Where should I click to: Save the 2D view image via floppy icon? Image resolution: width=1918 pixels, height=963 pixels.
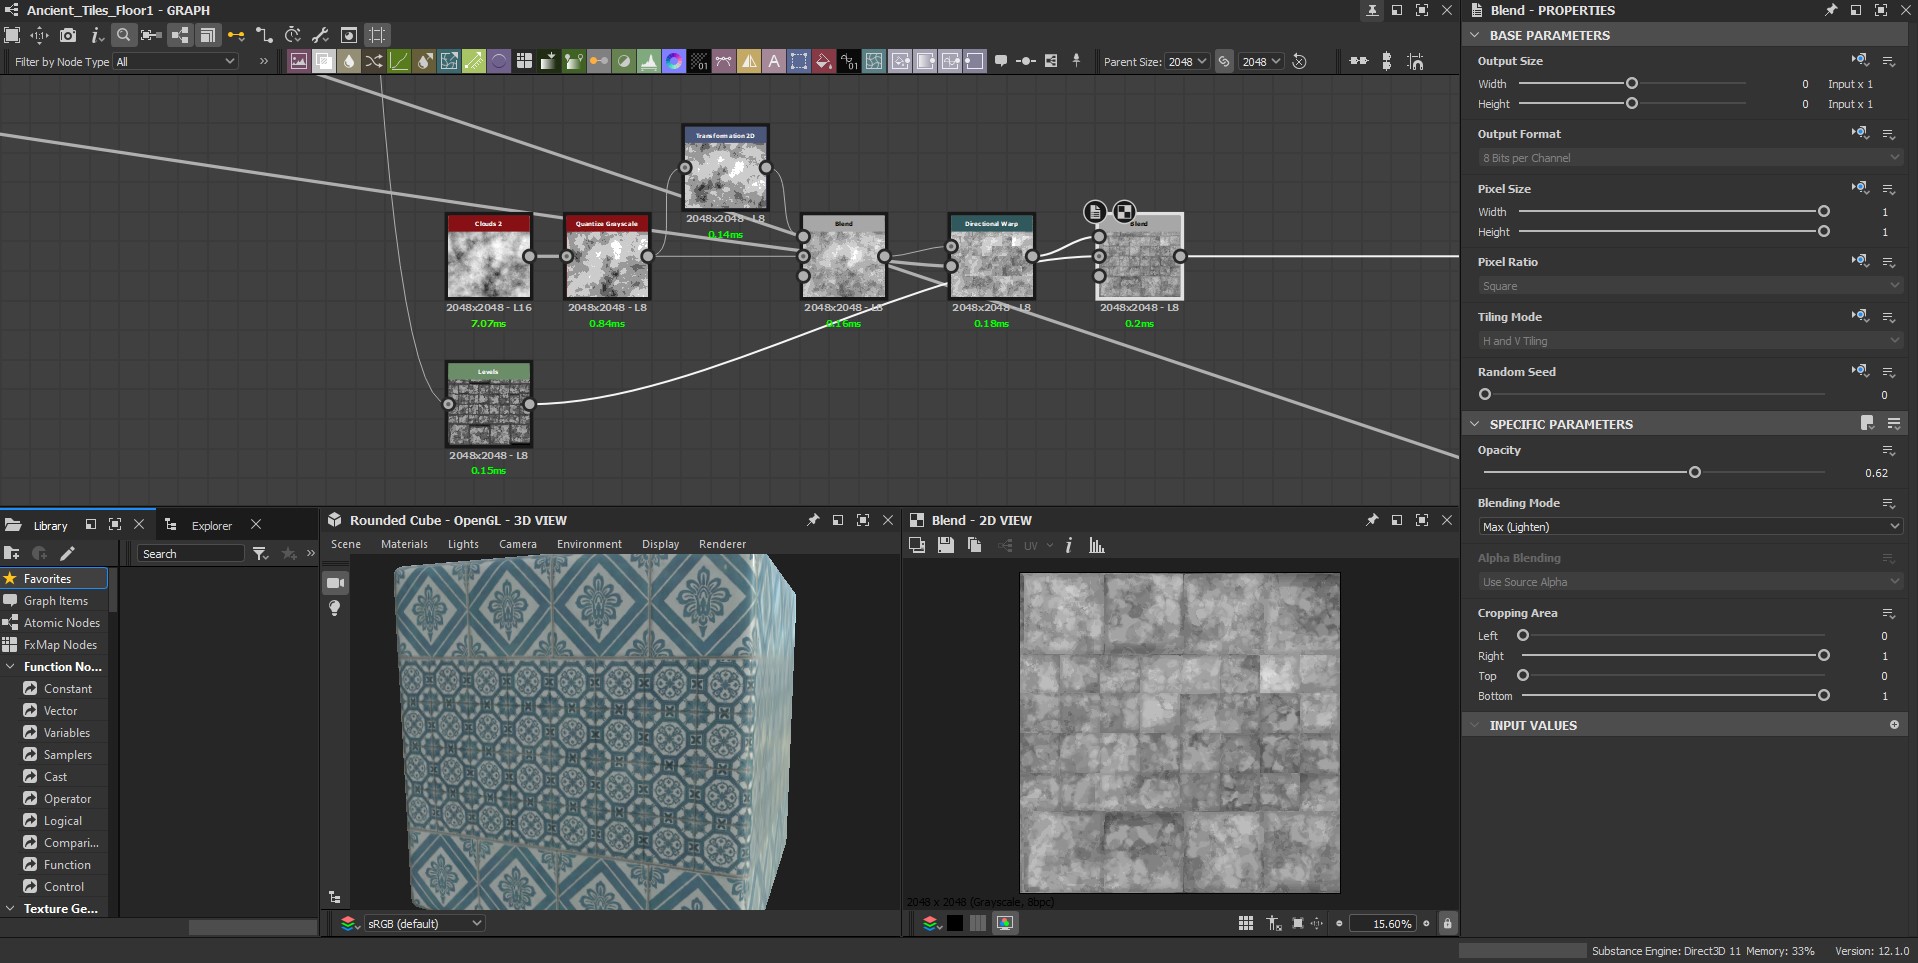[x=946, y=545]
